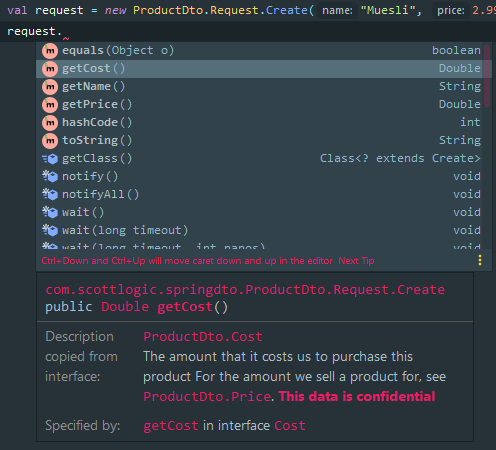Image resolution: width=496 pixels, height=450 pixels.
Task: Click the name: parameter hint
Action: click(x=337, y=11)
